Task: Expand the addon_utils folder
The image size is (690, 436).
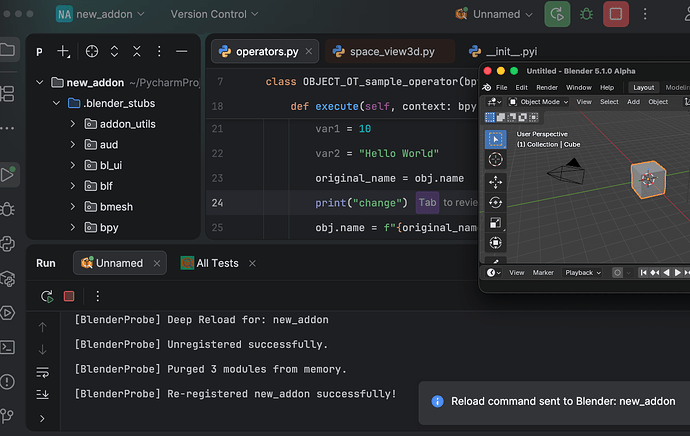Action: [x=73, y=124]
